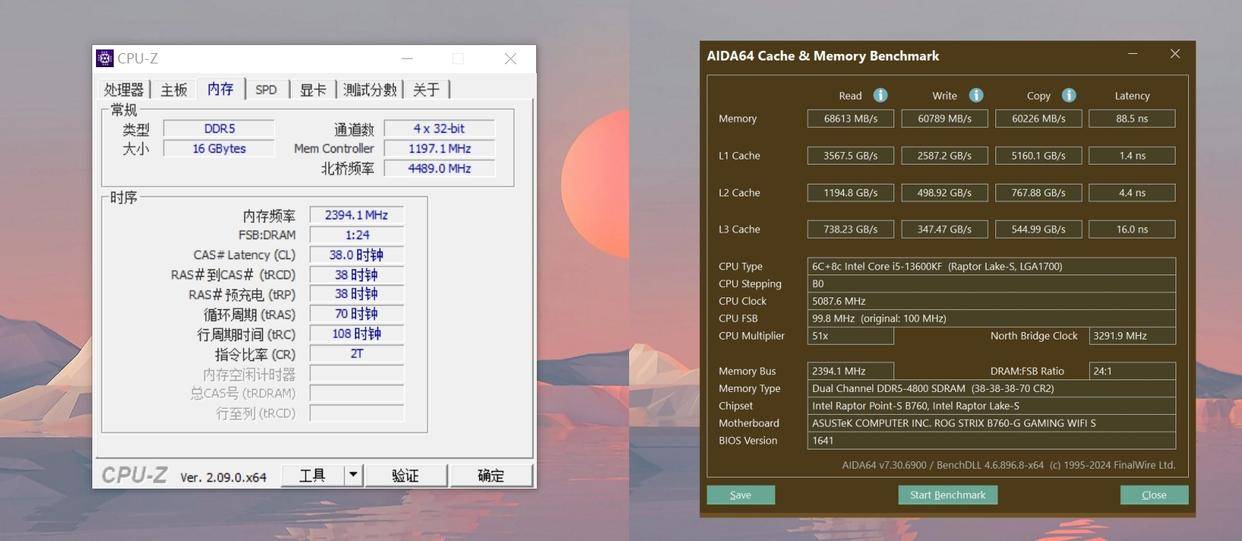1242x541 pixels.
Task: Click Save in AIDA64 benchmark window
Action: tap(741, 495)
